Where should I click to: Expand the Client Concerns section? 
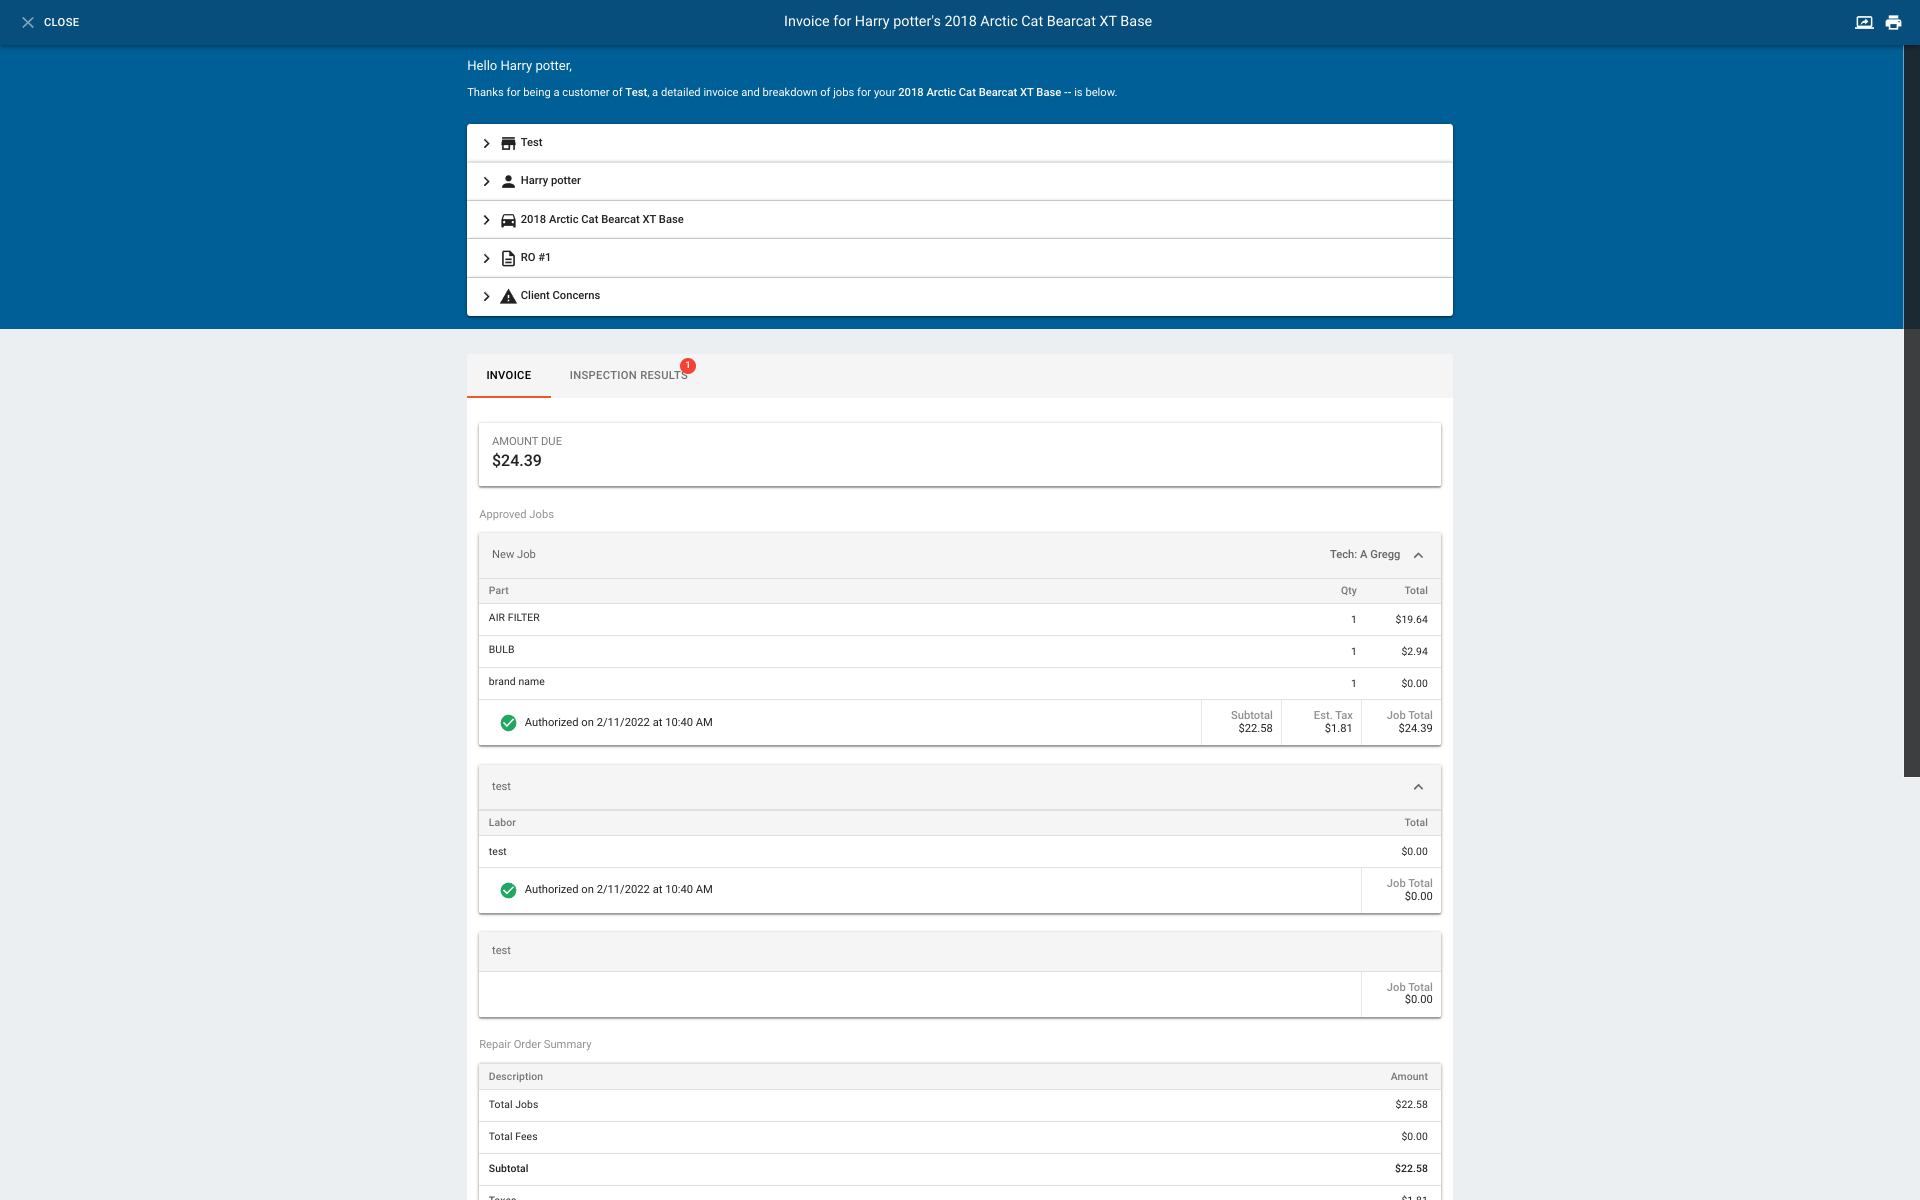pos(487,296)
